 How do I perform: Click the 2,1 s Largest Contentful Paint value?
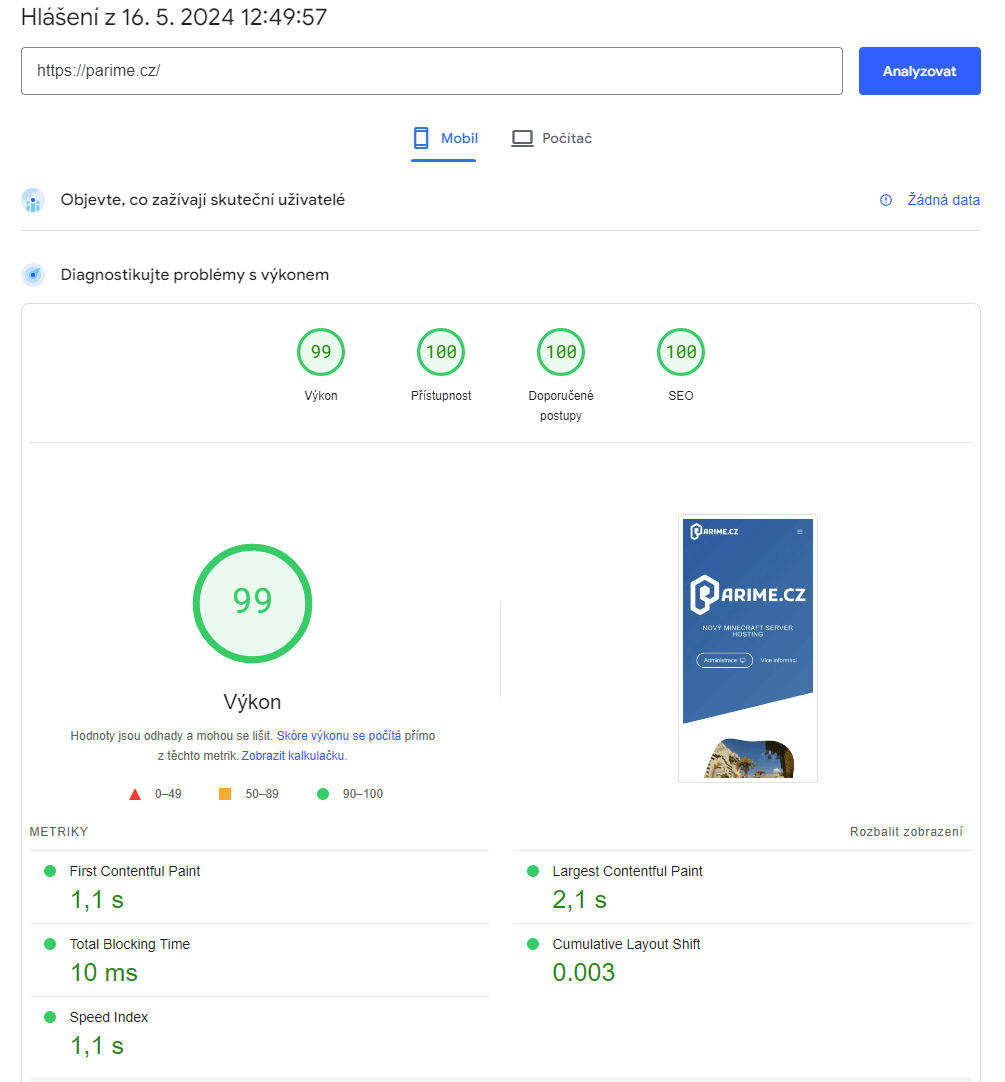pyautogui.click(x=580, y=900)
